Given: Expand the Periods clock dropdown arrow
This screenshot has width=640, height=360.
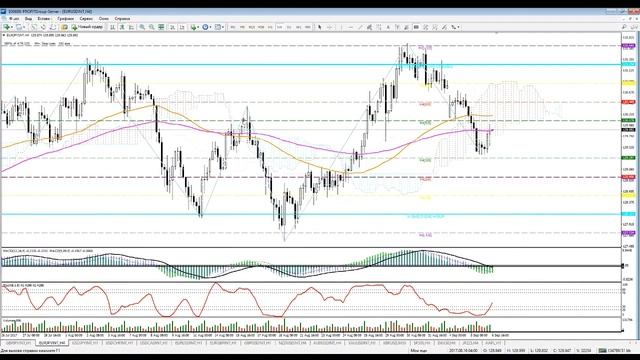Looking at the screenshot, I should (x=210, y=27).
